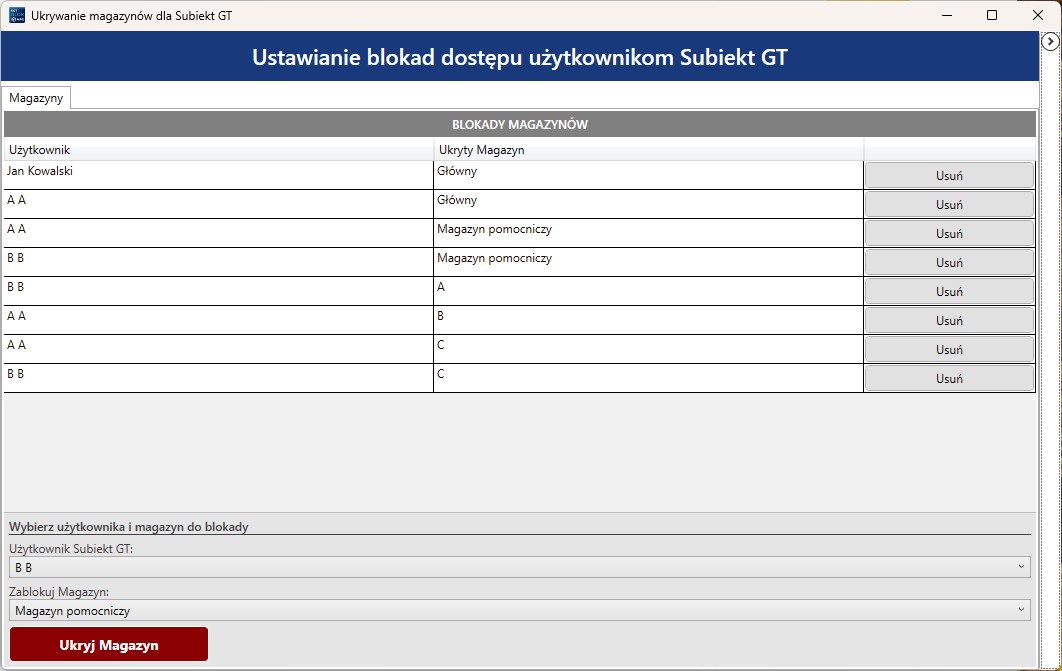Remove A A warehouse C block
This screenshot has height=671, width=1062.
[x=948, y=350]
